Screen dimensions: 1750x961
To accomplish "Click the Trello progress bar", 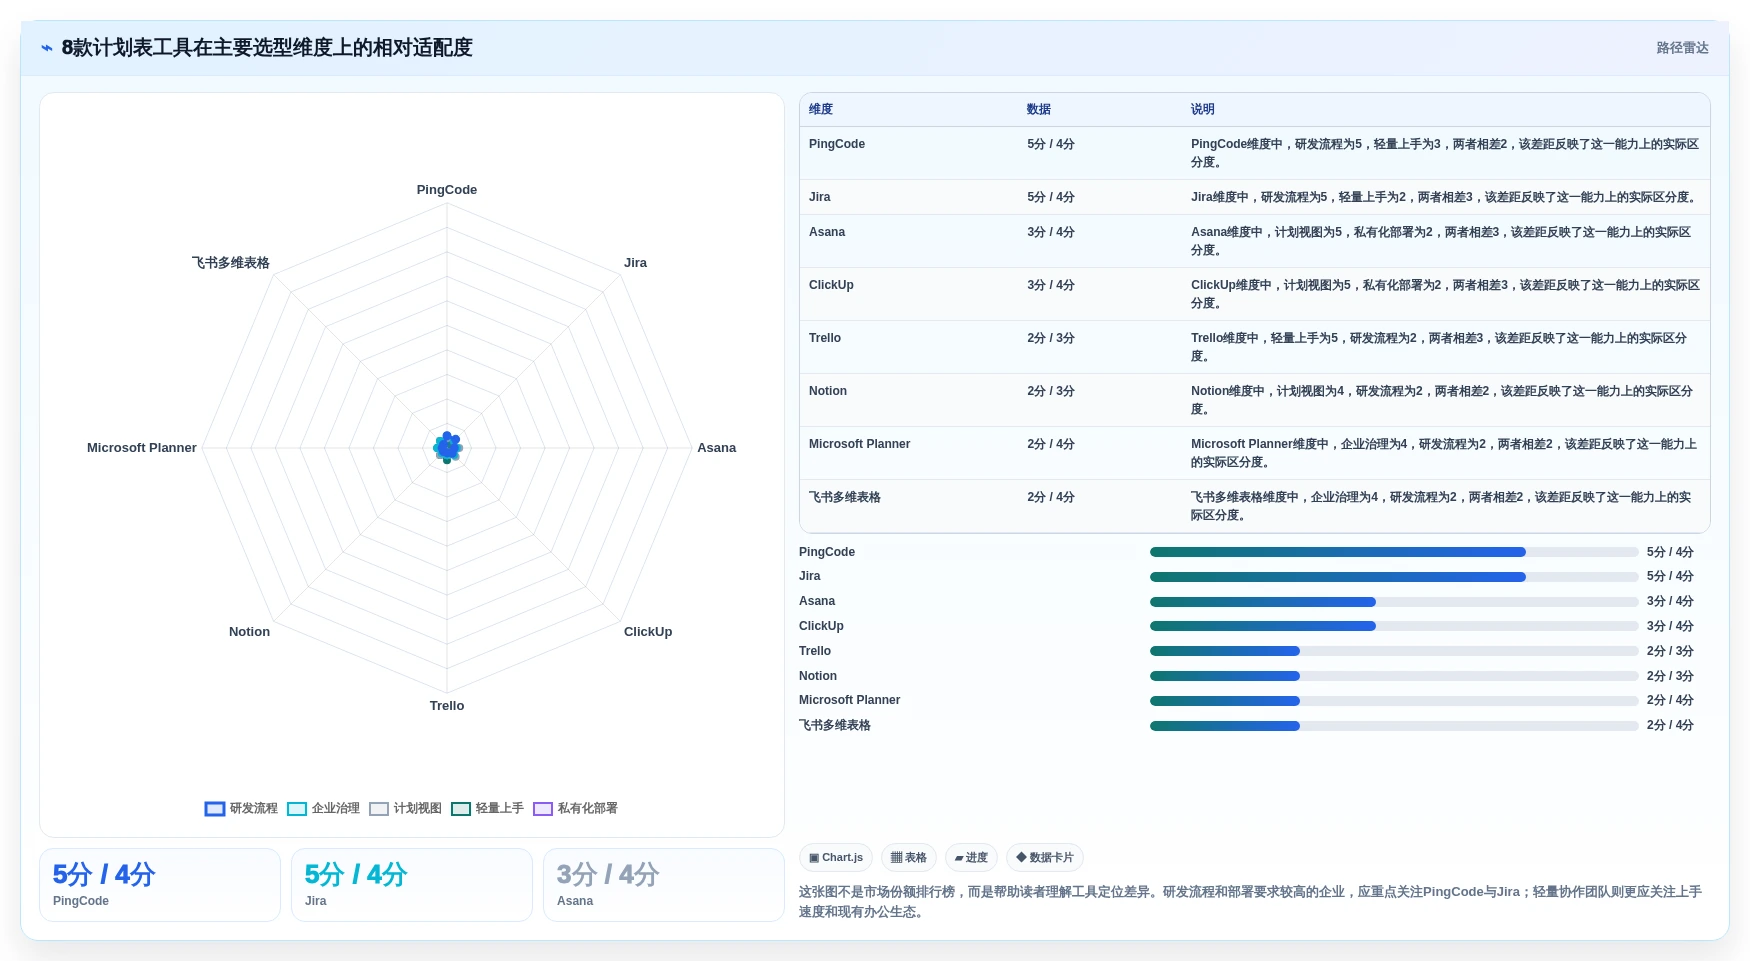I will (x=1394, y=651).
